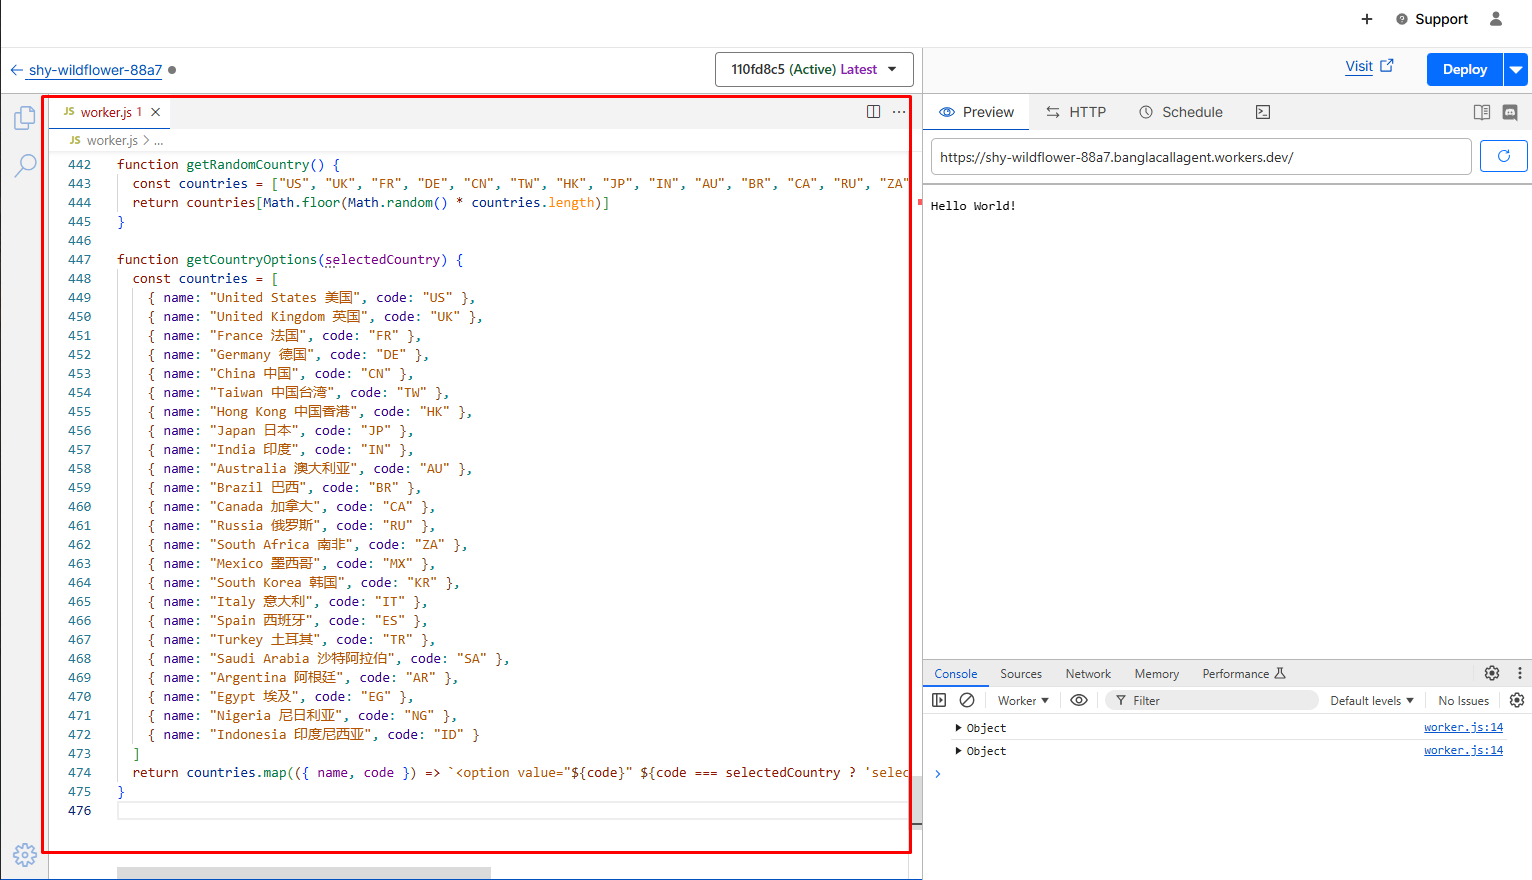The width and height of the screenshot is (1532, 880).
Task: Open the Manage gear icon in editor sidebar
Action: pyautogui.click(x=25, y=855)
